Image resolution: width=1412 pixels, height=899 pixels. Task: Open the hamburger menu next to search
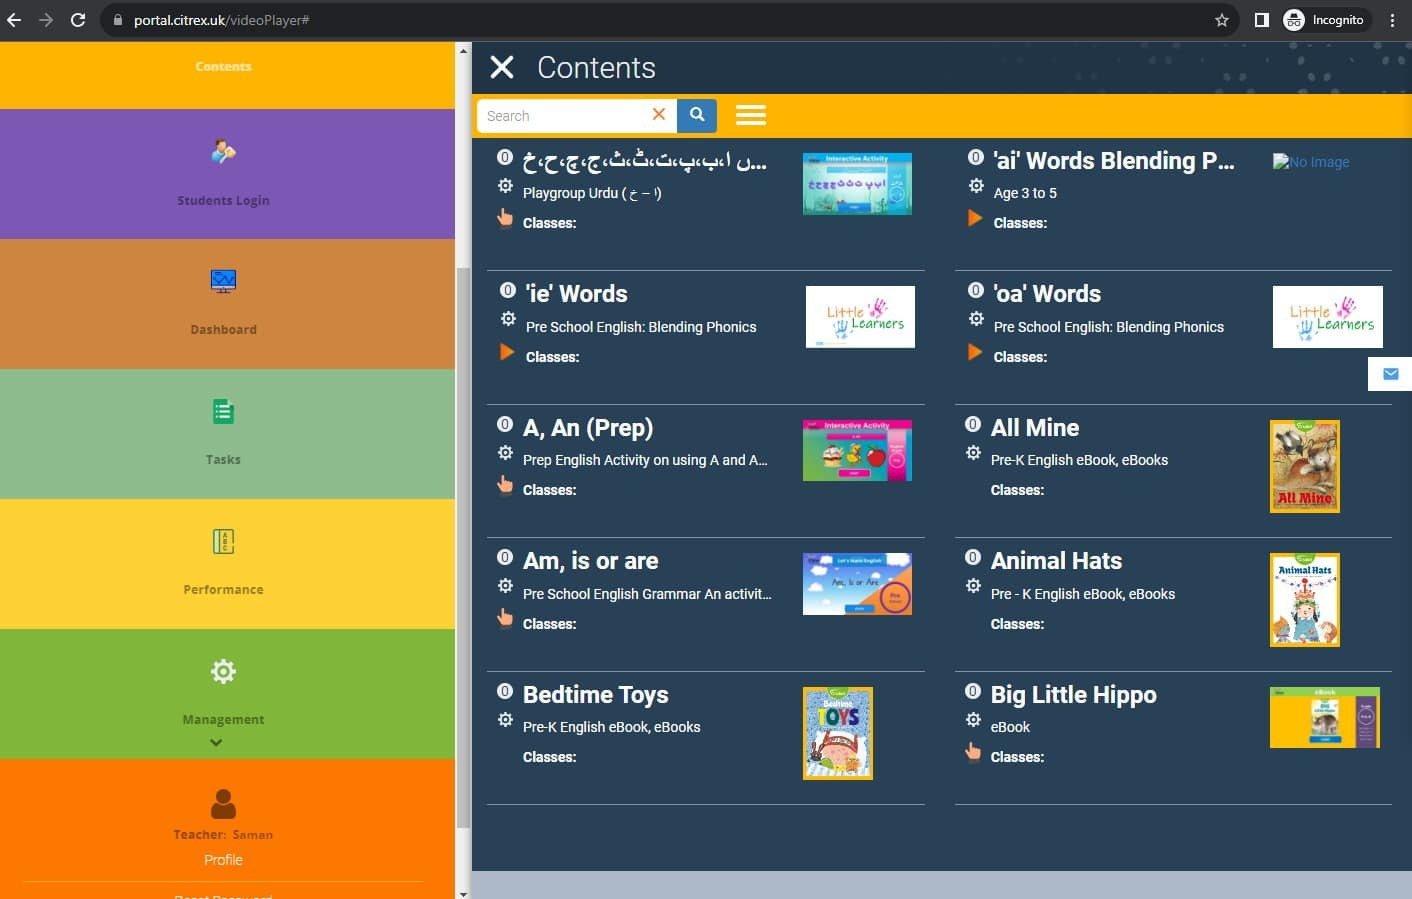click(751, 115)
